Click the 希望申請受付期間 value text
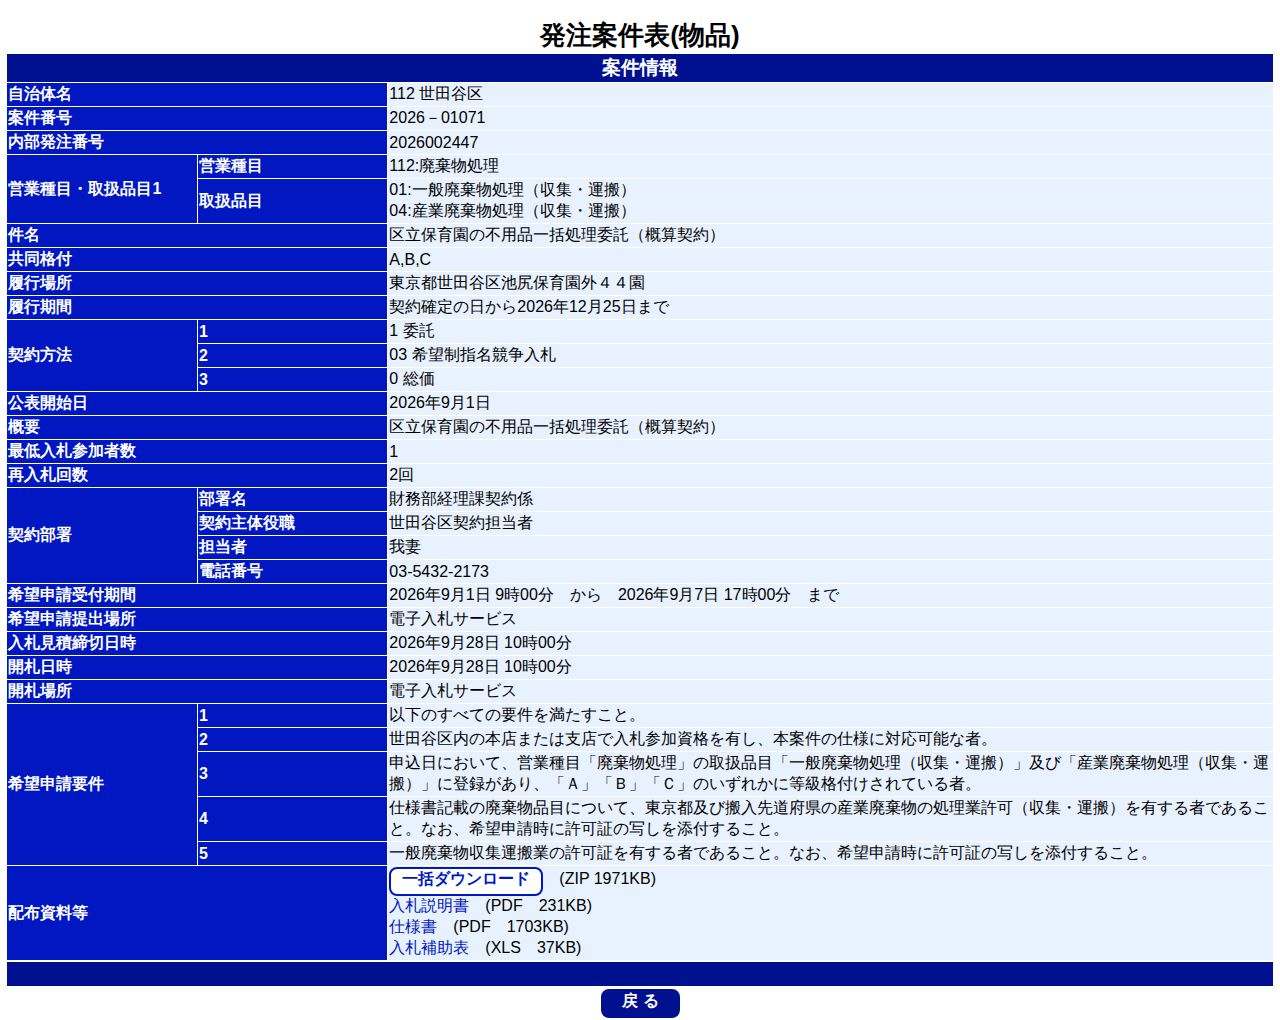This screenshot has height=1020, width=1280. click(x=614, y=595)
